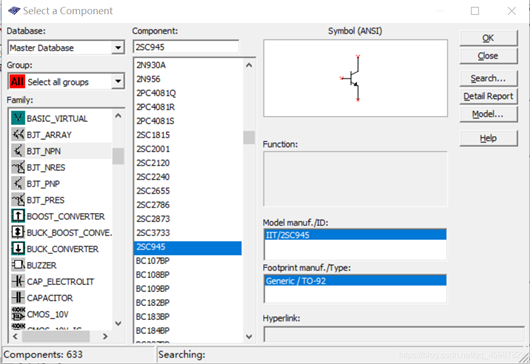Click the BJT_NRES family icon
This screenshot has width=530, height=364.
click(18, 167)
